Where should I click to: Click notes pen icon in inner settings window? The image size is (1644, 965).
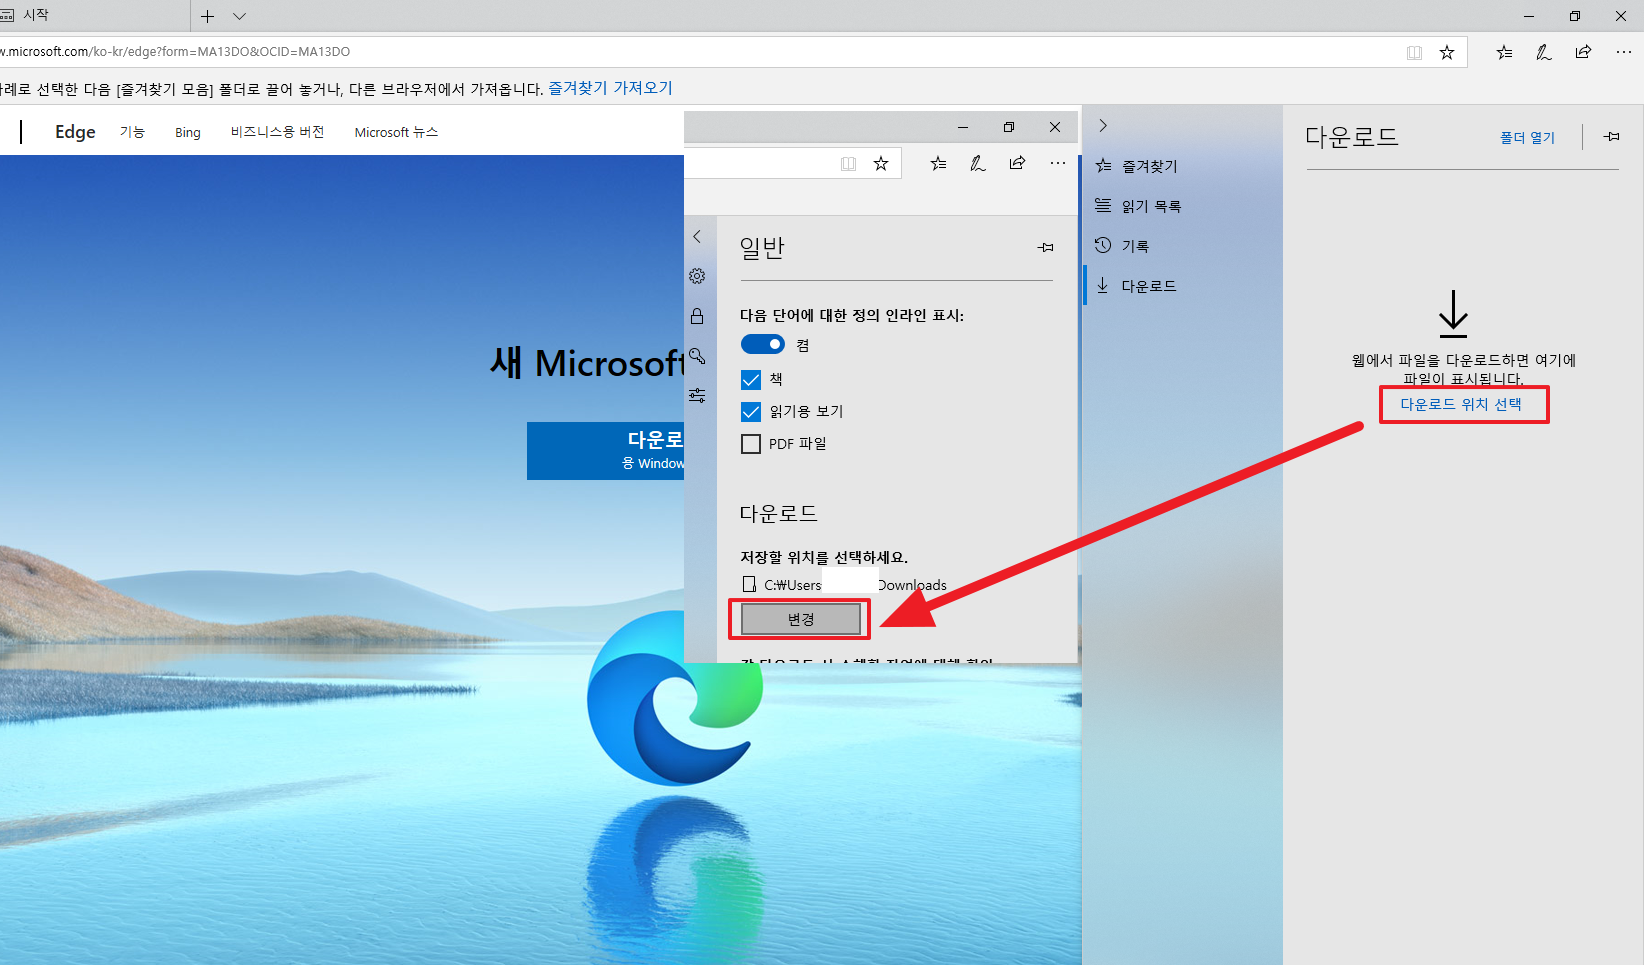click(x=978, y=163)
